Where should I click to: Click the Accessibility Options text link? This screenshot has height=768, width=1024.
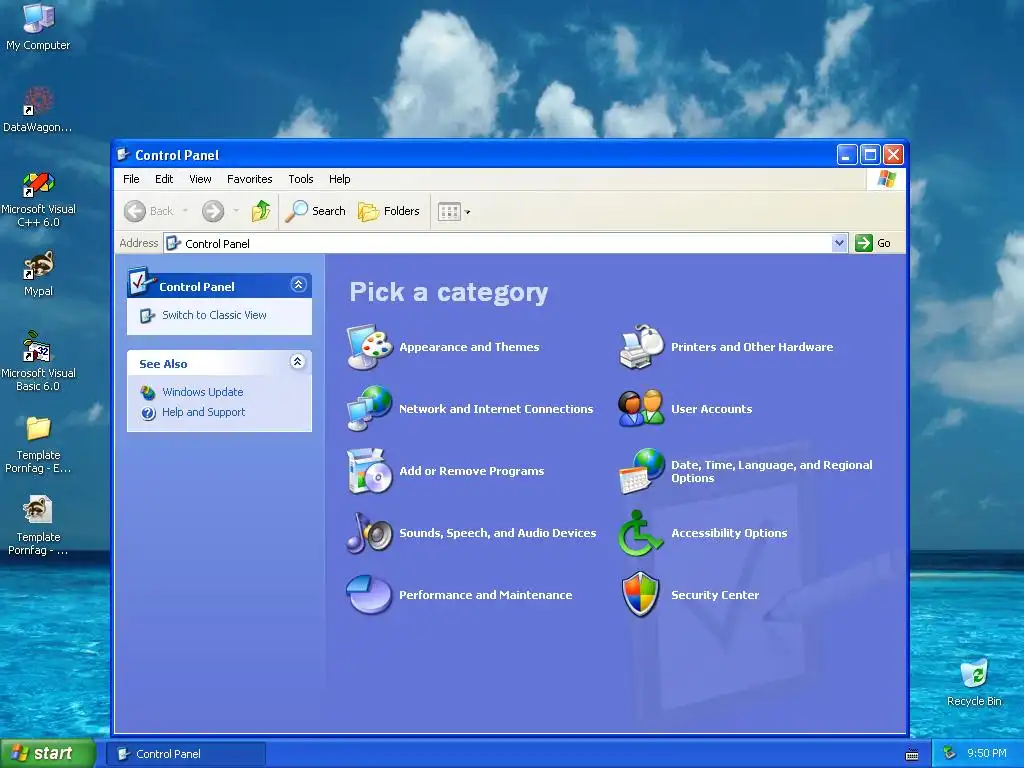[729, 533]
